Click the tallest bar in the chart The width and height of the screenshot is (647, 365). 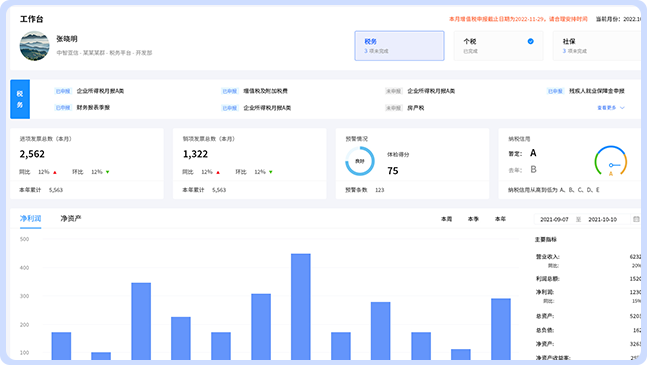[x=301, y=307]
